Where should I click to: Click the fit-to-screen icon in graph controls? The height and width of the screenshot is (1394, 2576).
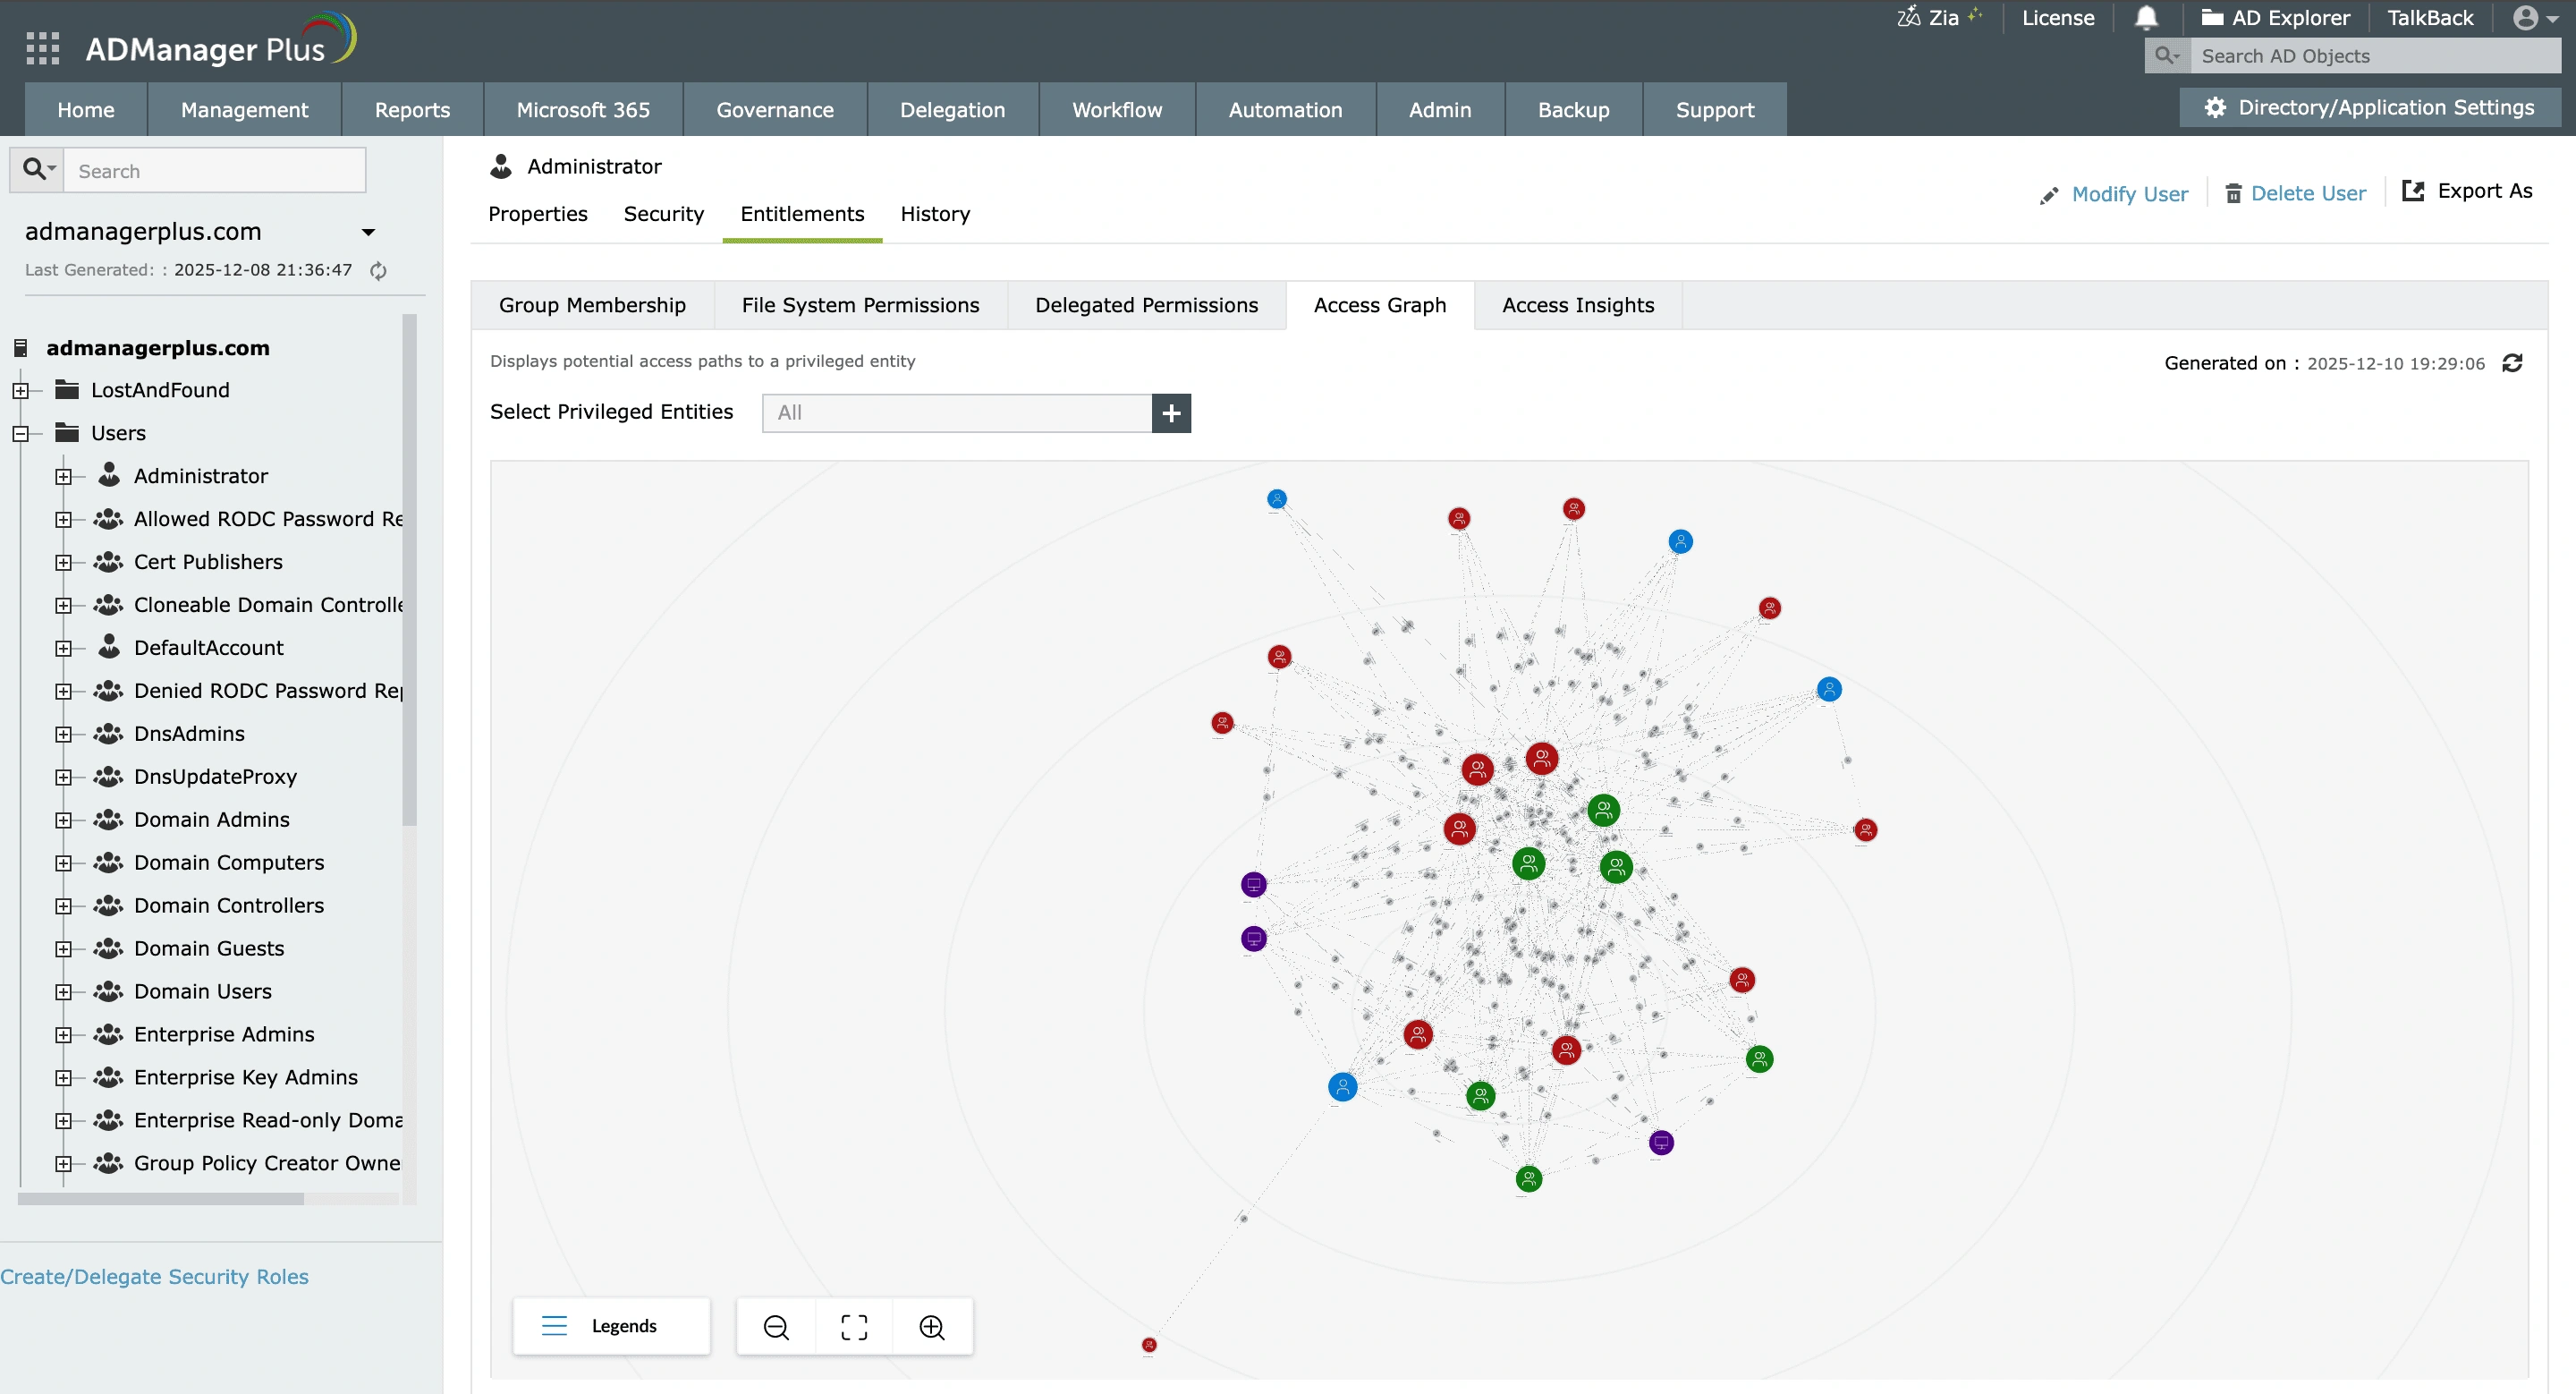[854, 1326]
